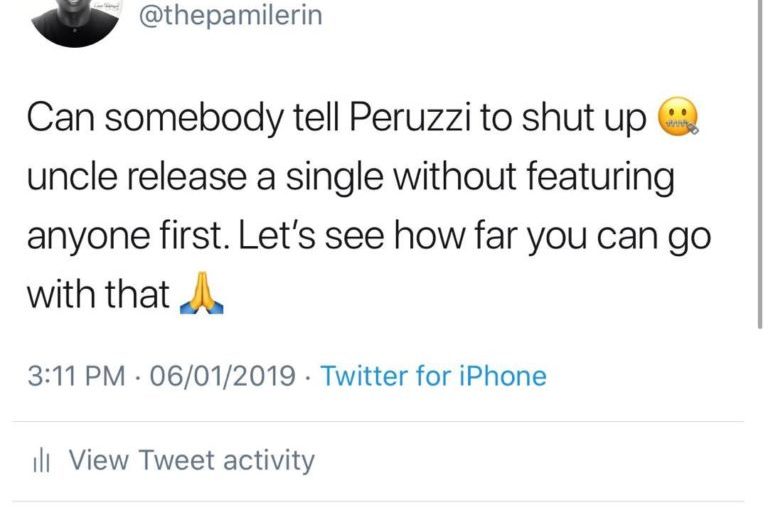Tap the Tweet activity bar chart icon
The height and width of the screenshot is (508, 768).
[x=42, y=461]
